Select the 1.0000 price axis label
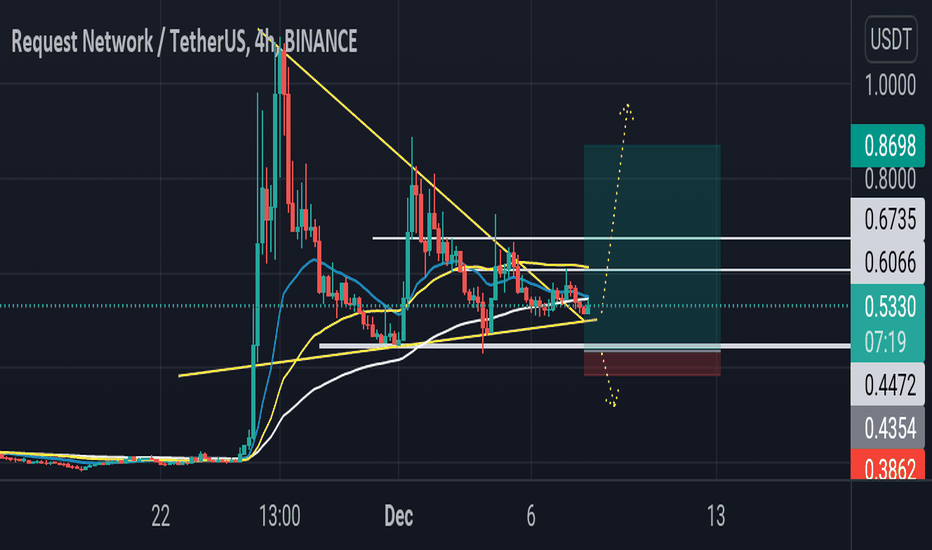This screenshot has width=932, height=550. pos(890,86)
